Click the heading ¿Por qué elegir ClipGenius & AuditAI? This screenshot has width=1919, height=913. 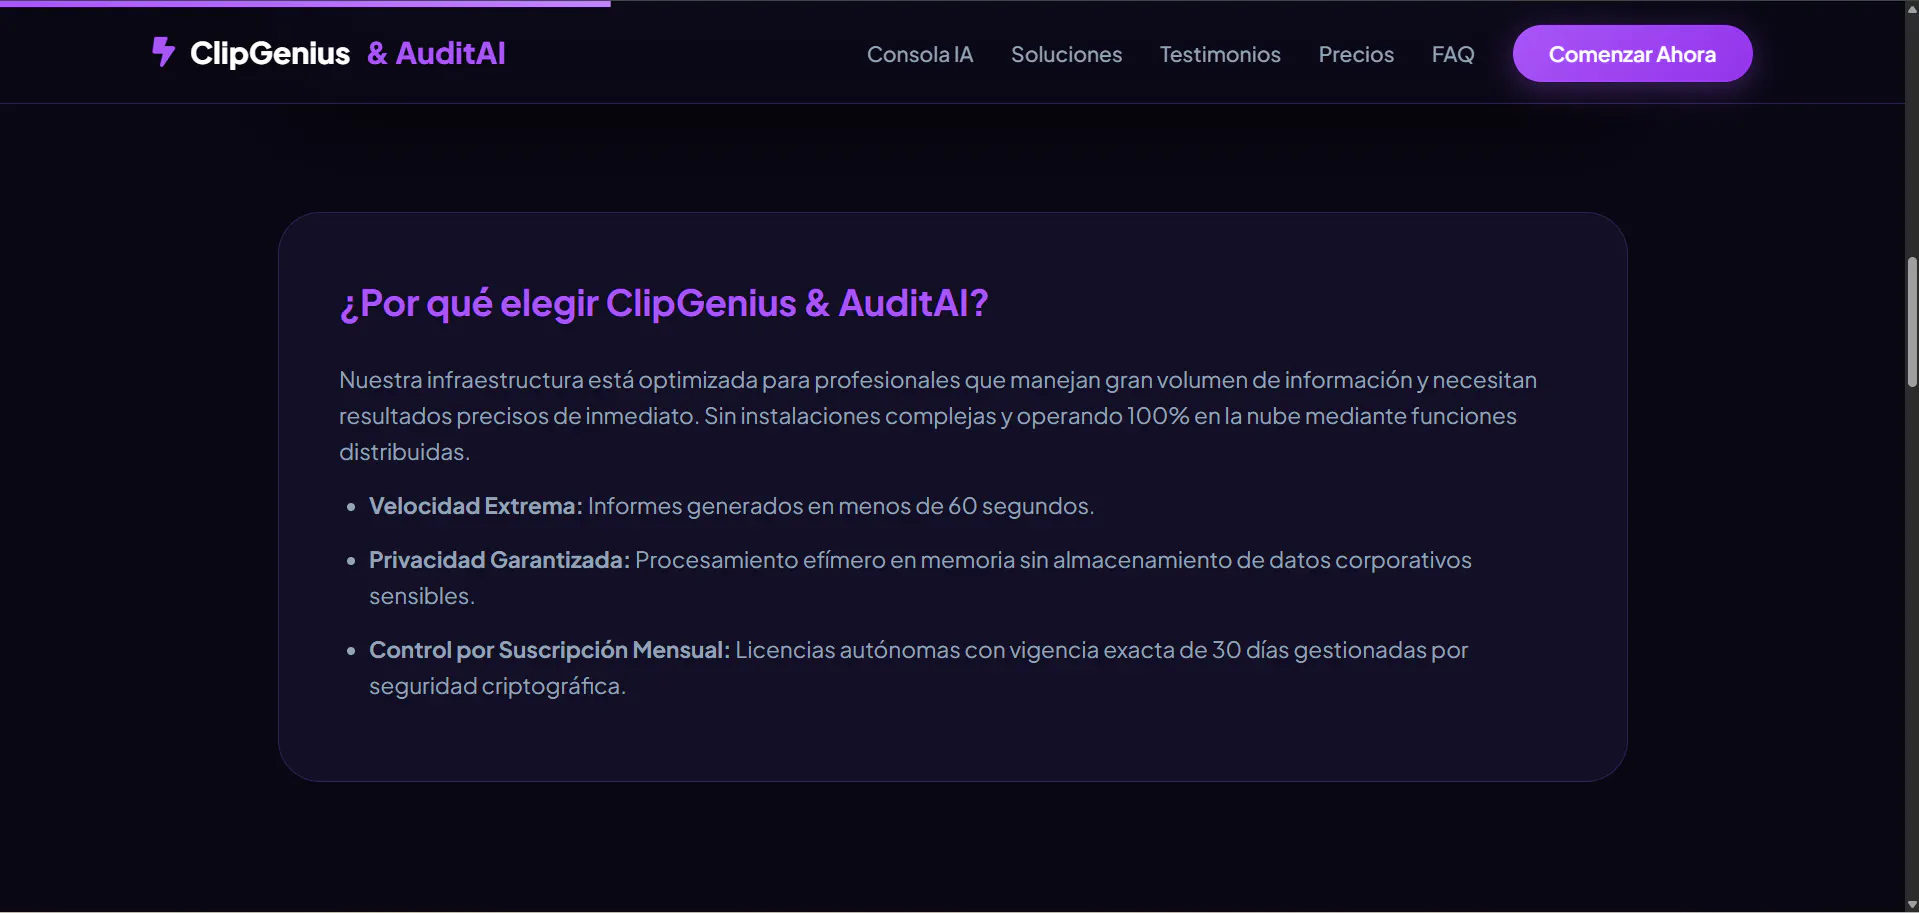pos(664,303)
